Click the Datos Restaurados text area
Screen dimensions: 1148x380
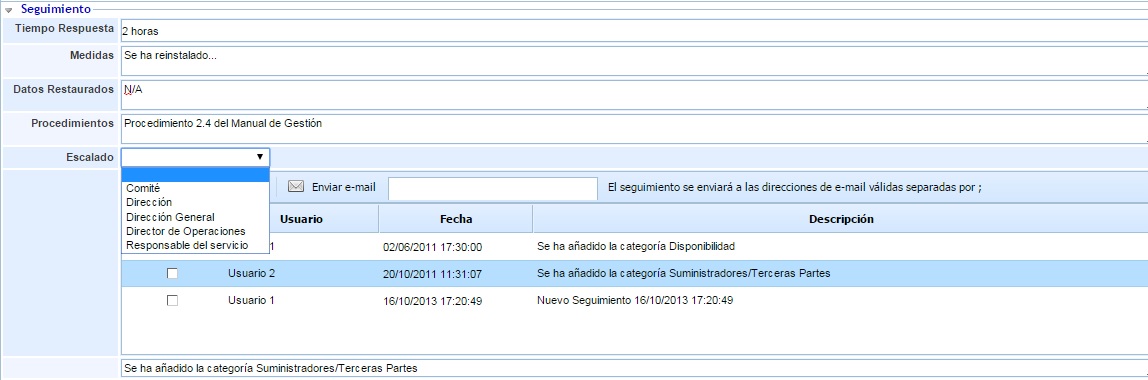tap(634, 95)
